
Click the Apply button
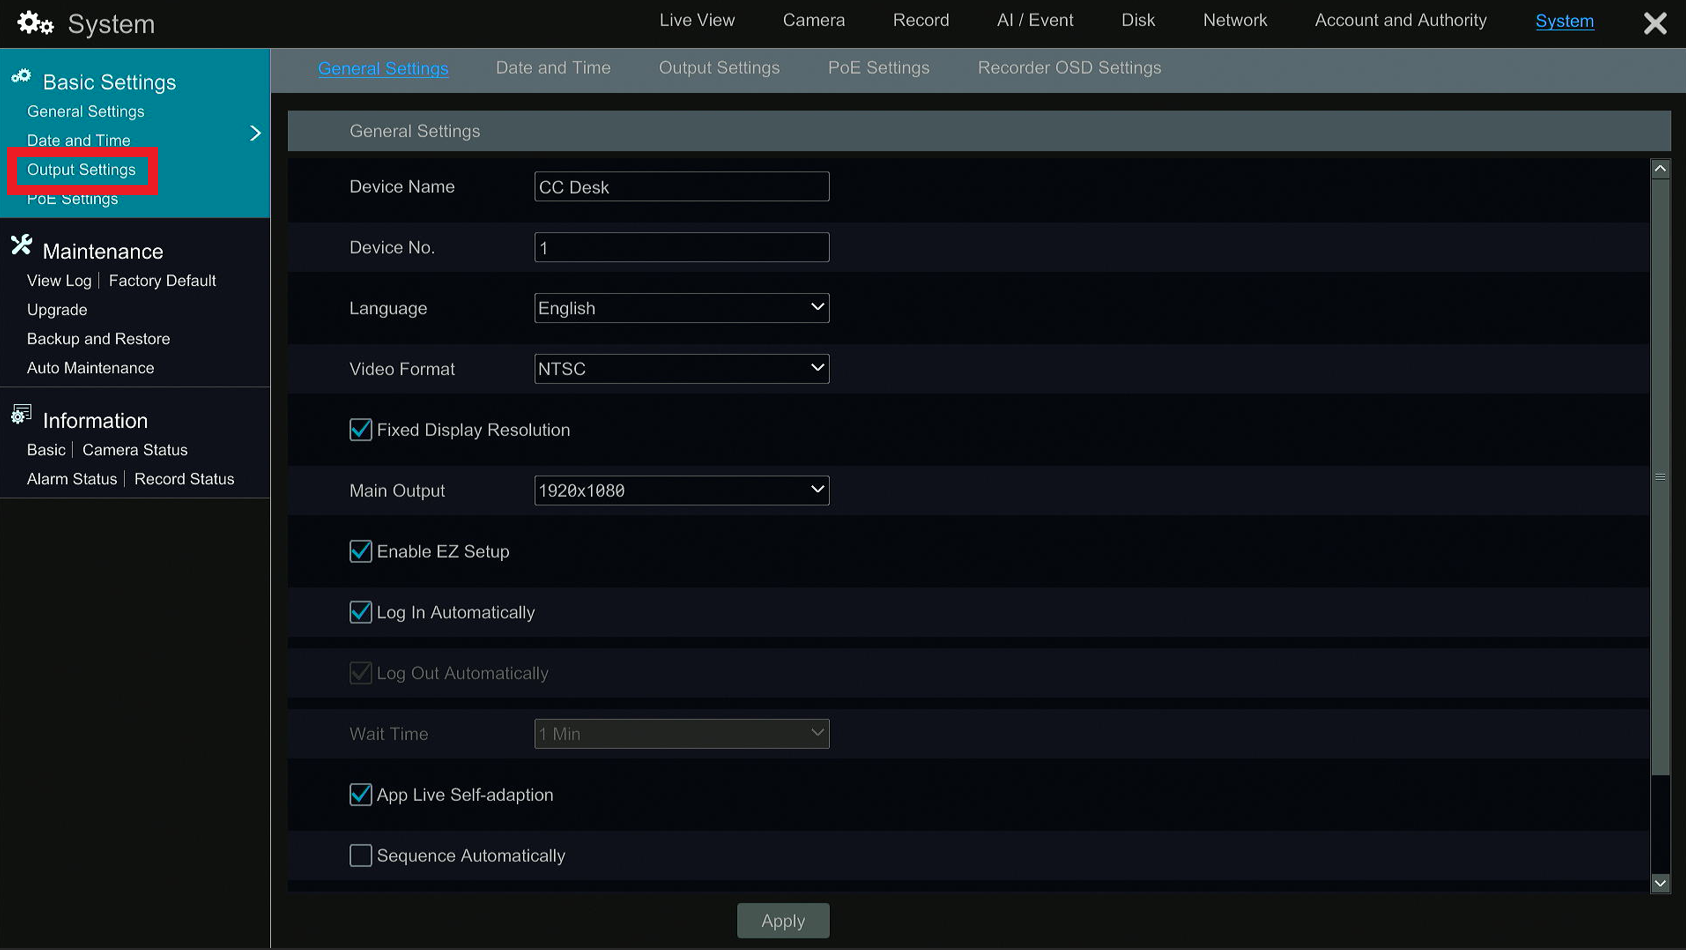(x=783, y=920)
